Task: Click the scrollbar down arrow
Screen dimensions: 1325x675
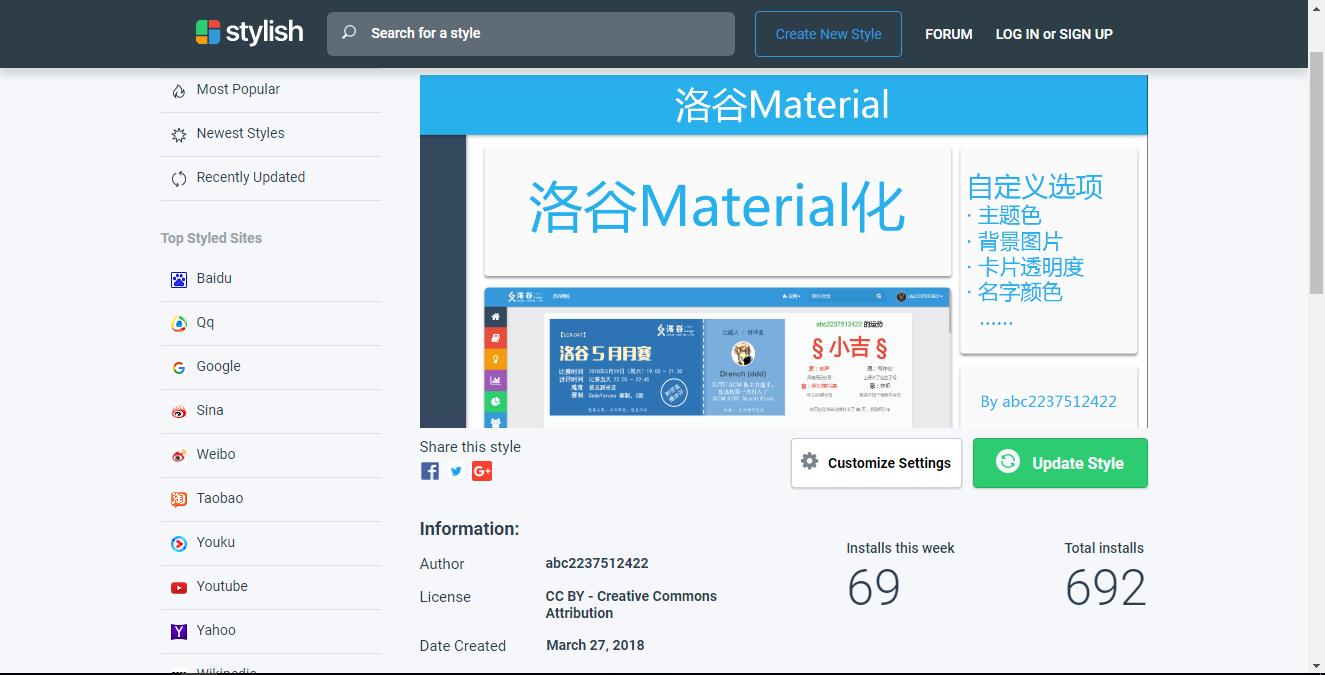Action: [1316, 665]
